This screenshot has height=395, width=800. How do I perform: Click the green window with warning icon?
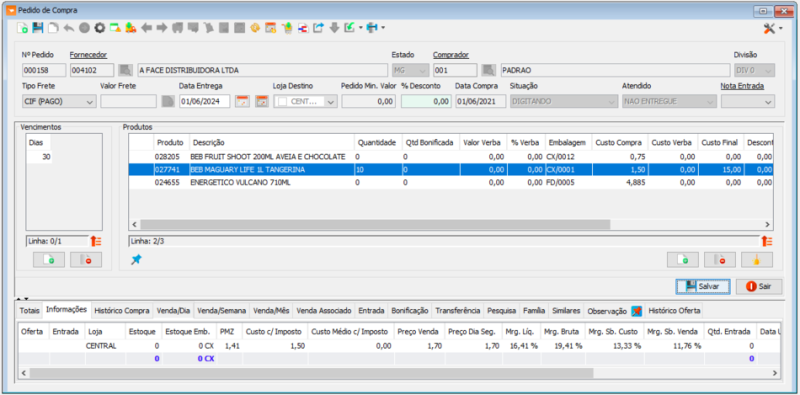click(115, 28)
